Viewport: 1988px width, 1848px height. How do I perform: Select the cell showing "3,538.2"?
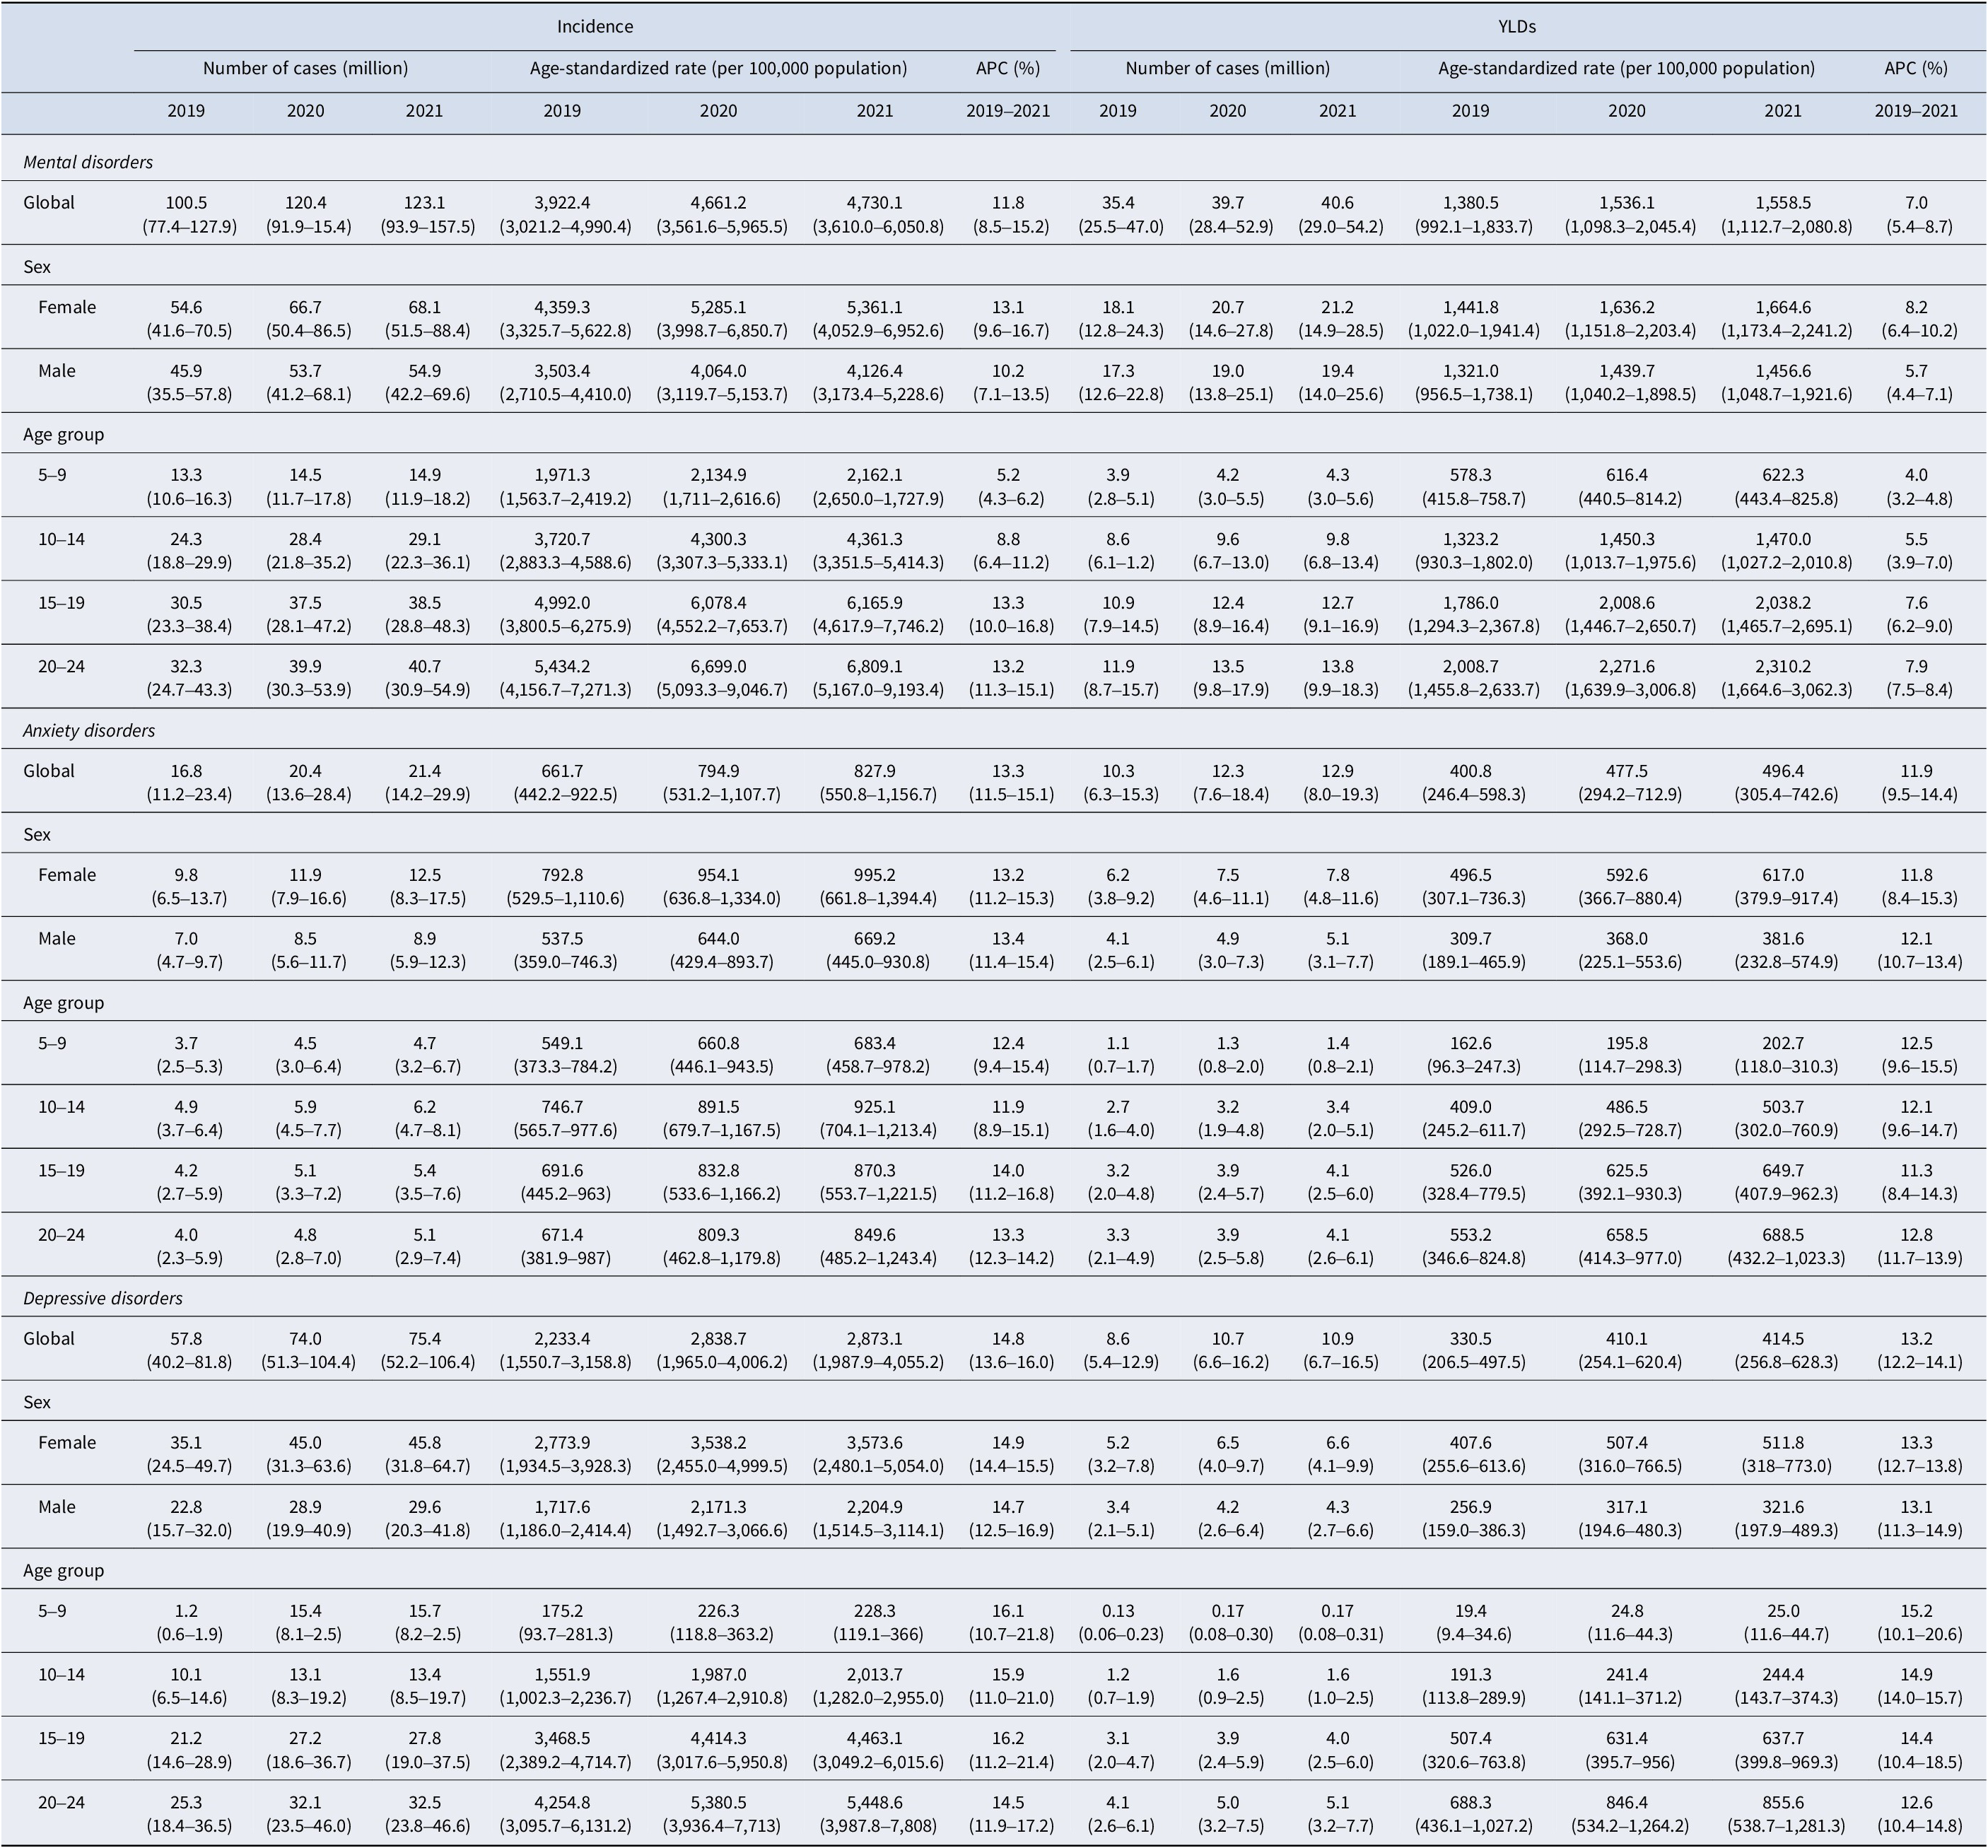pyautogui.click(x=718, y=1443)
